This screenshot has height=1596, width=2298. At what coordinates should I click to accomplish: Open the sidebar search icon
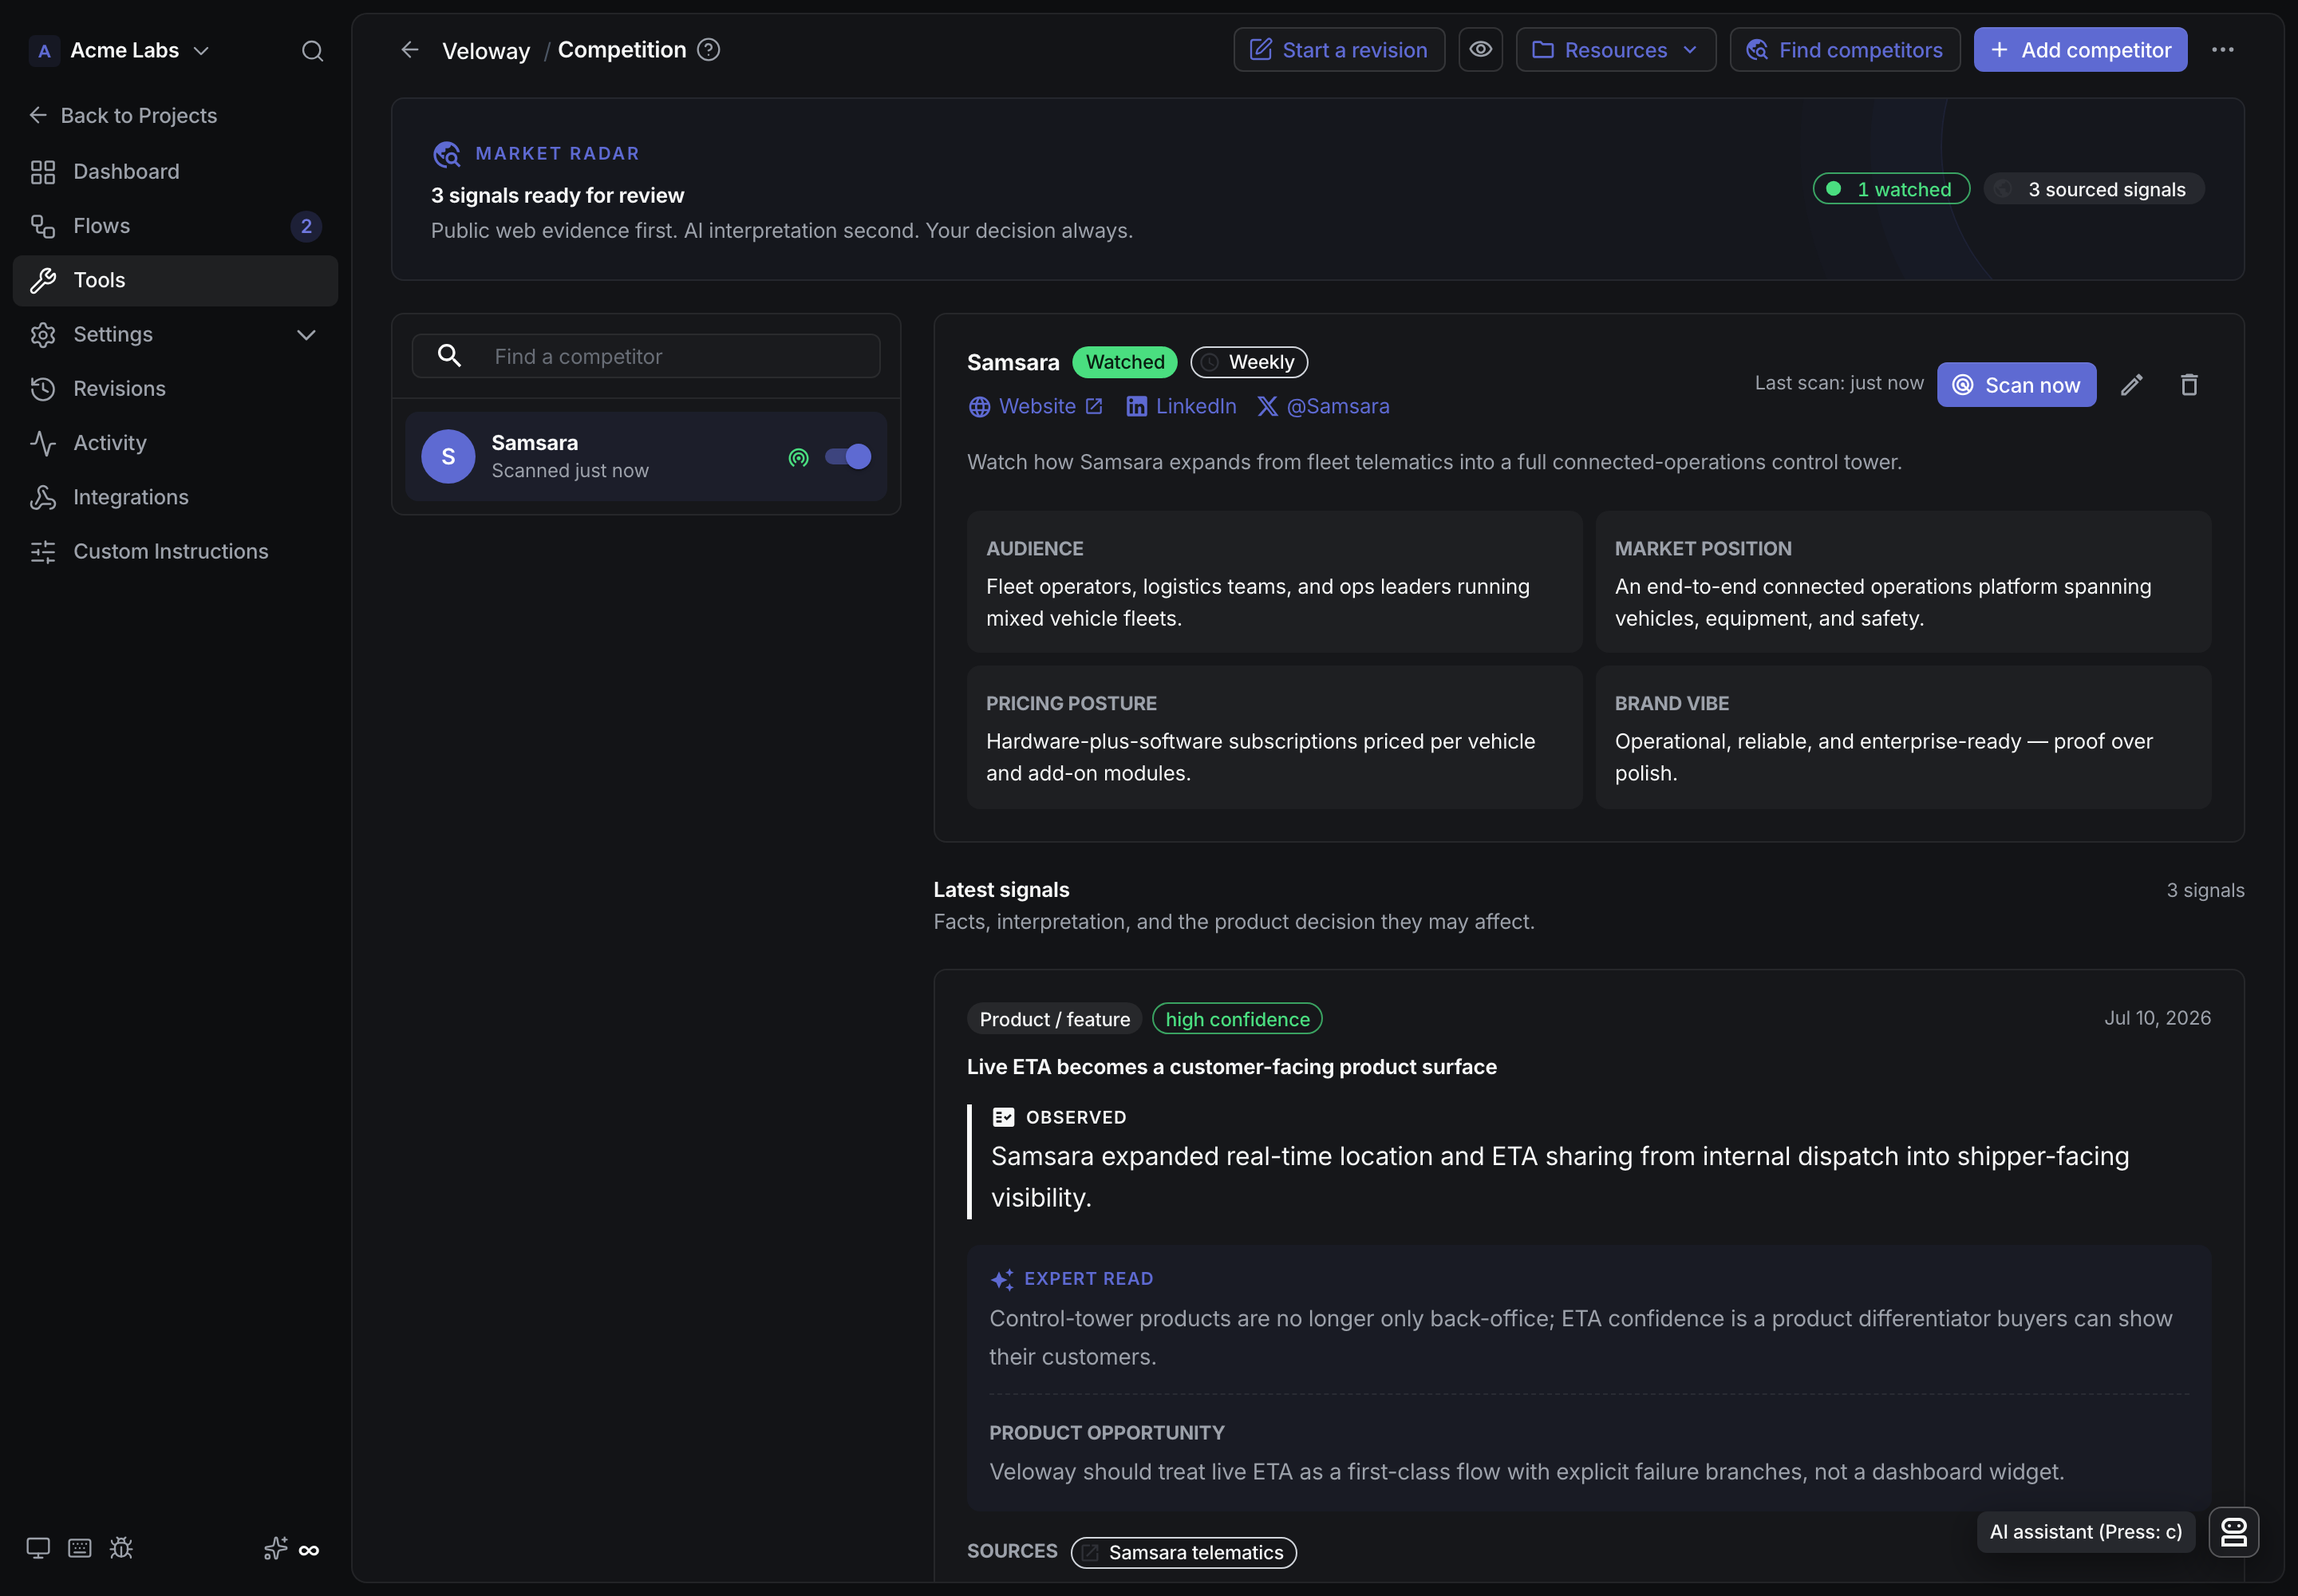[312, 50]
